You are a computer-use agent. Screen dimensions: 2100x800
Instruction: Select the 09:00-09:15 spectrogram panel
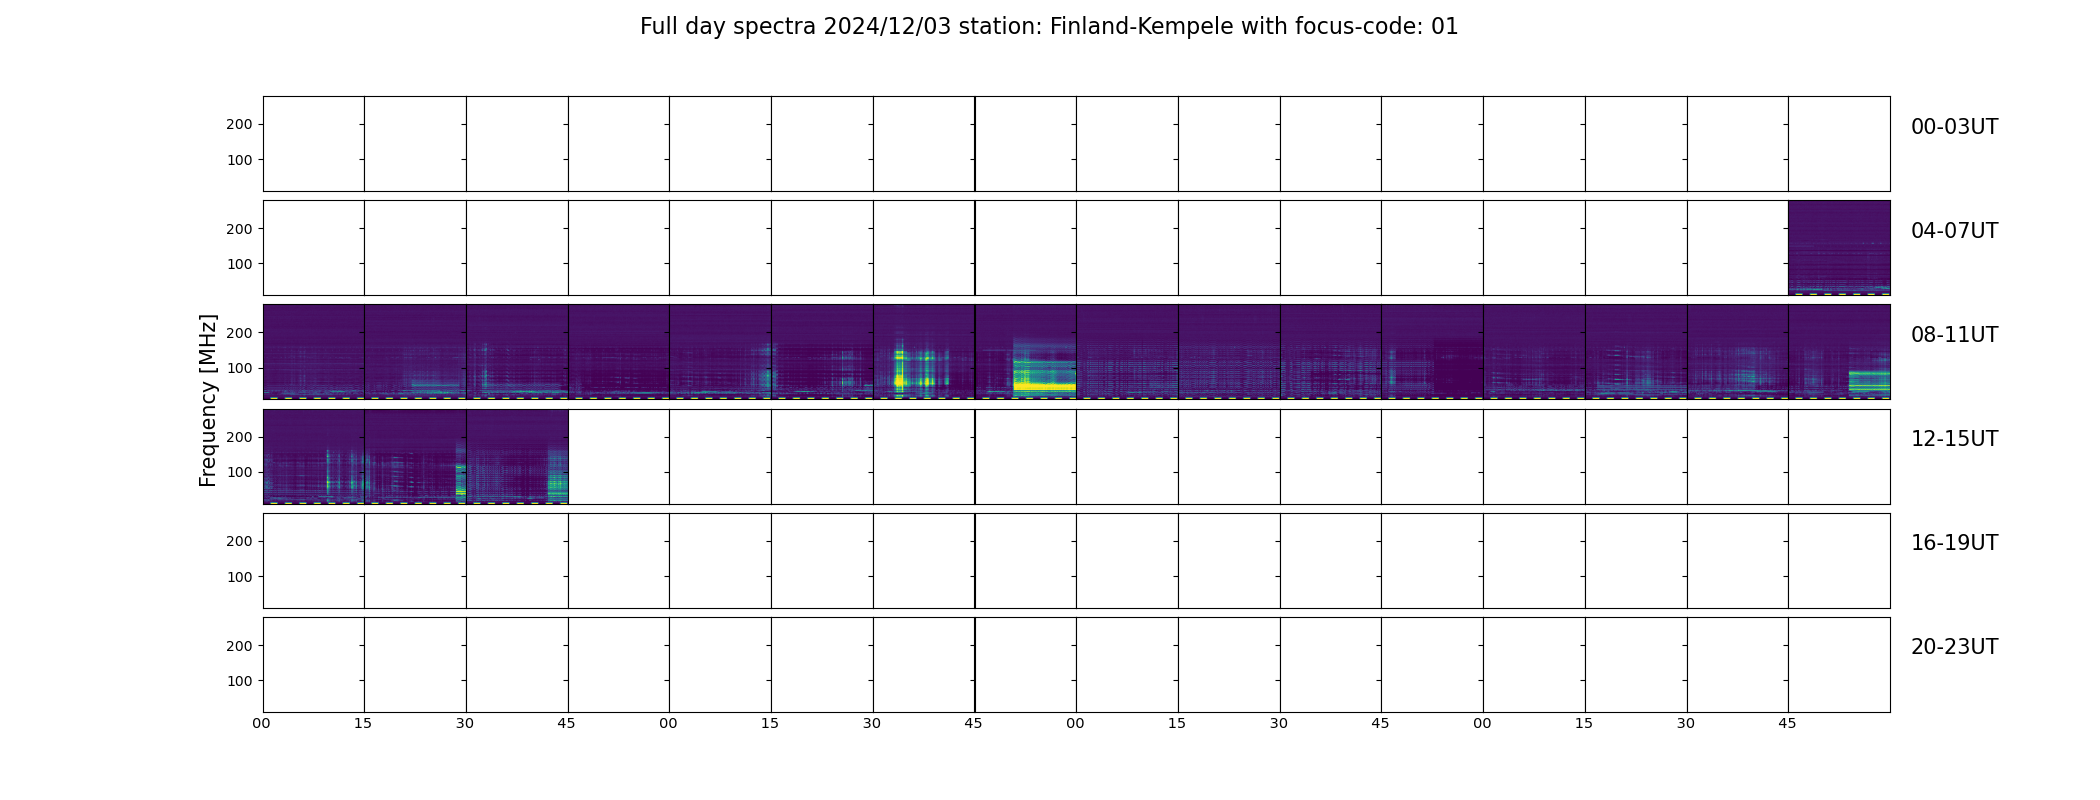[x=720, y=352]
